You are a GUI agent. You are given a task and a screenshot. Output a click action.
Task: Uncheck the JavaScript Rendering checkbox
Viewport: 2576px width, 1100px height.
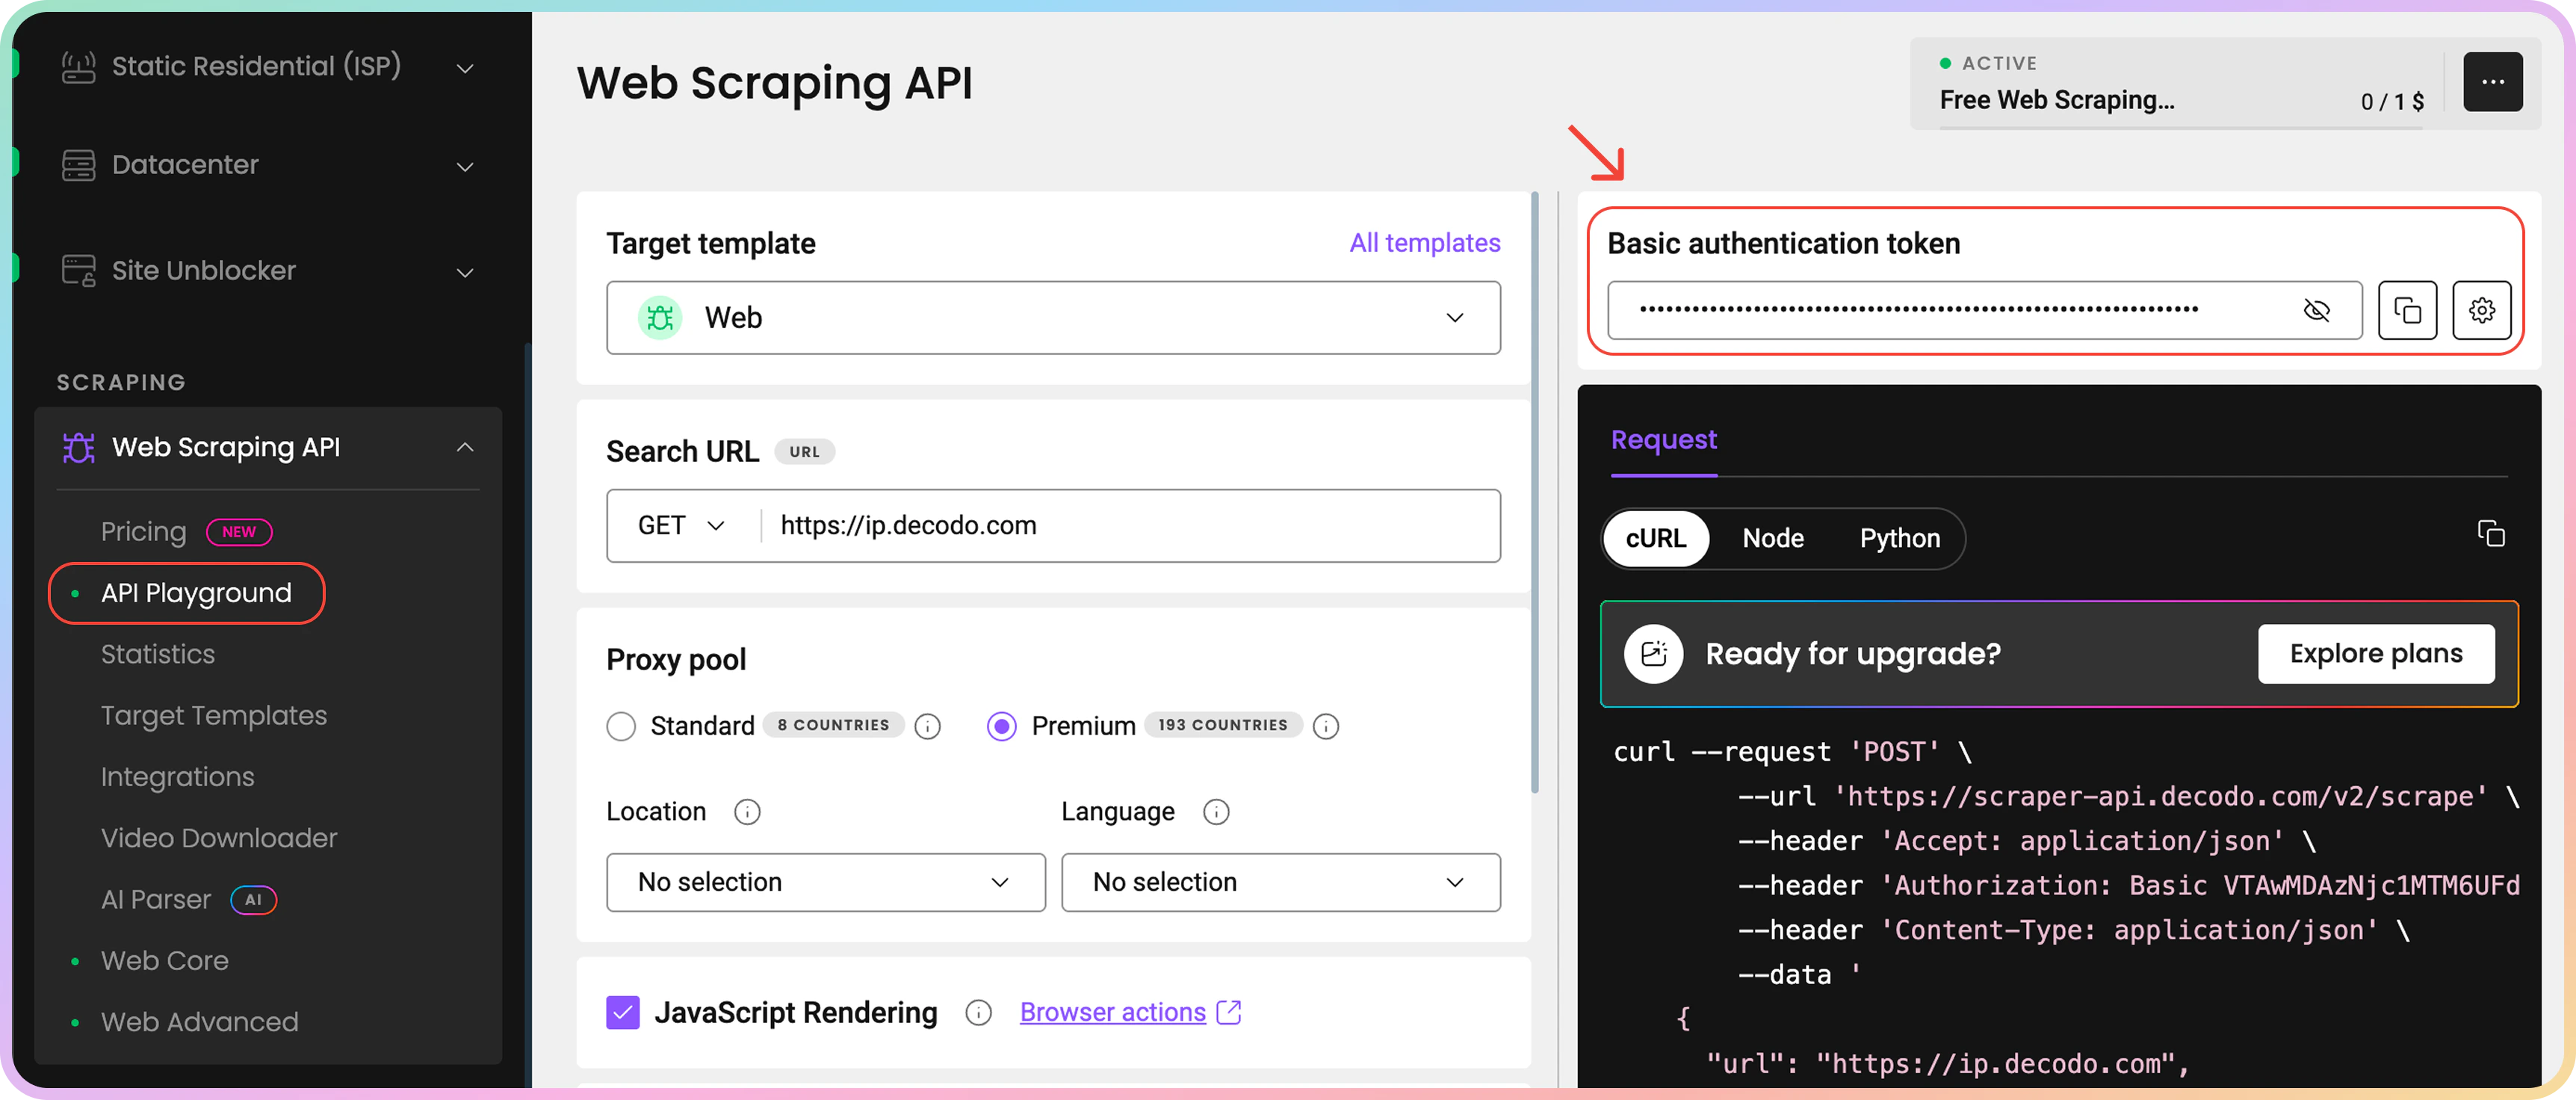pos(623,1012)
